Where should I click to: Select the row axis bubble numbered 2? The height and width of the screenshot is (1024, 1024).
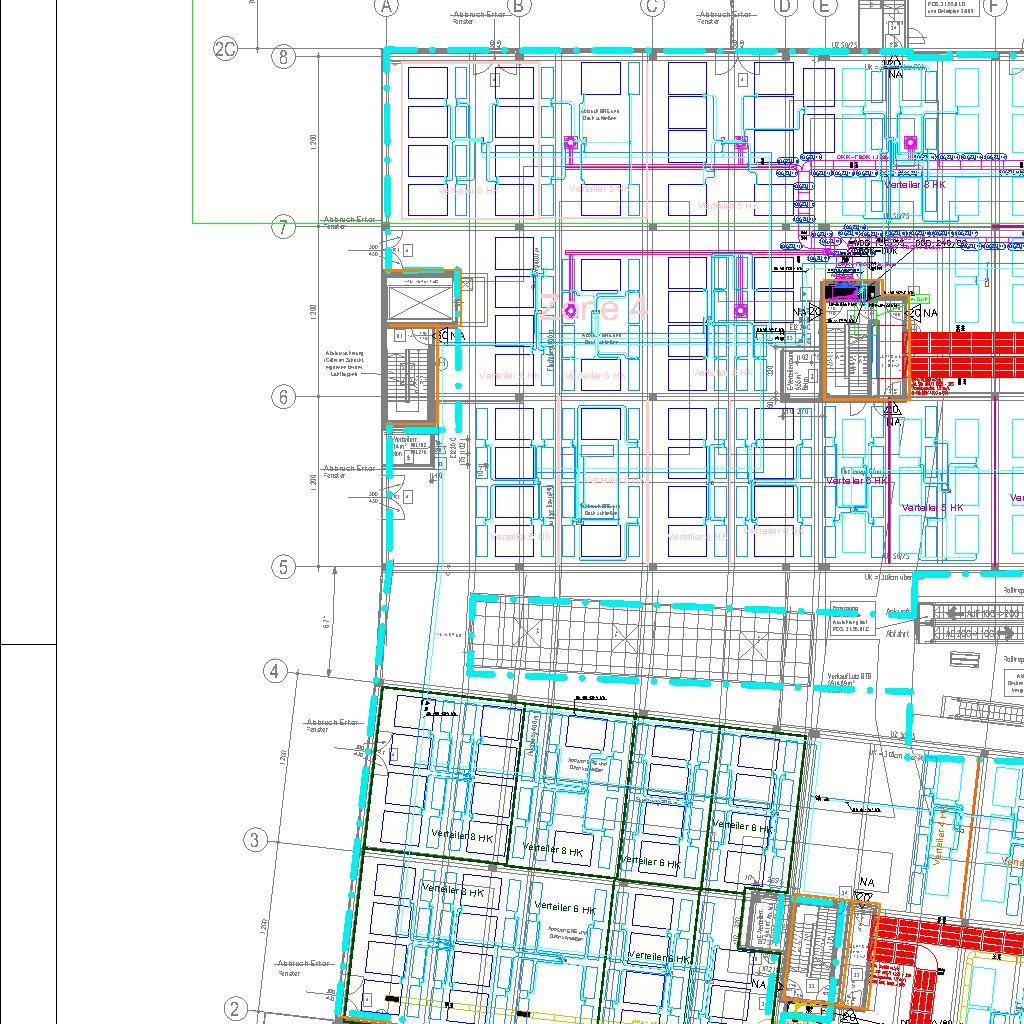235,1009
